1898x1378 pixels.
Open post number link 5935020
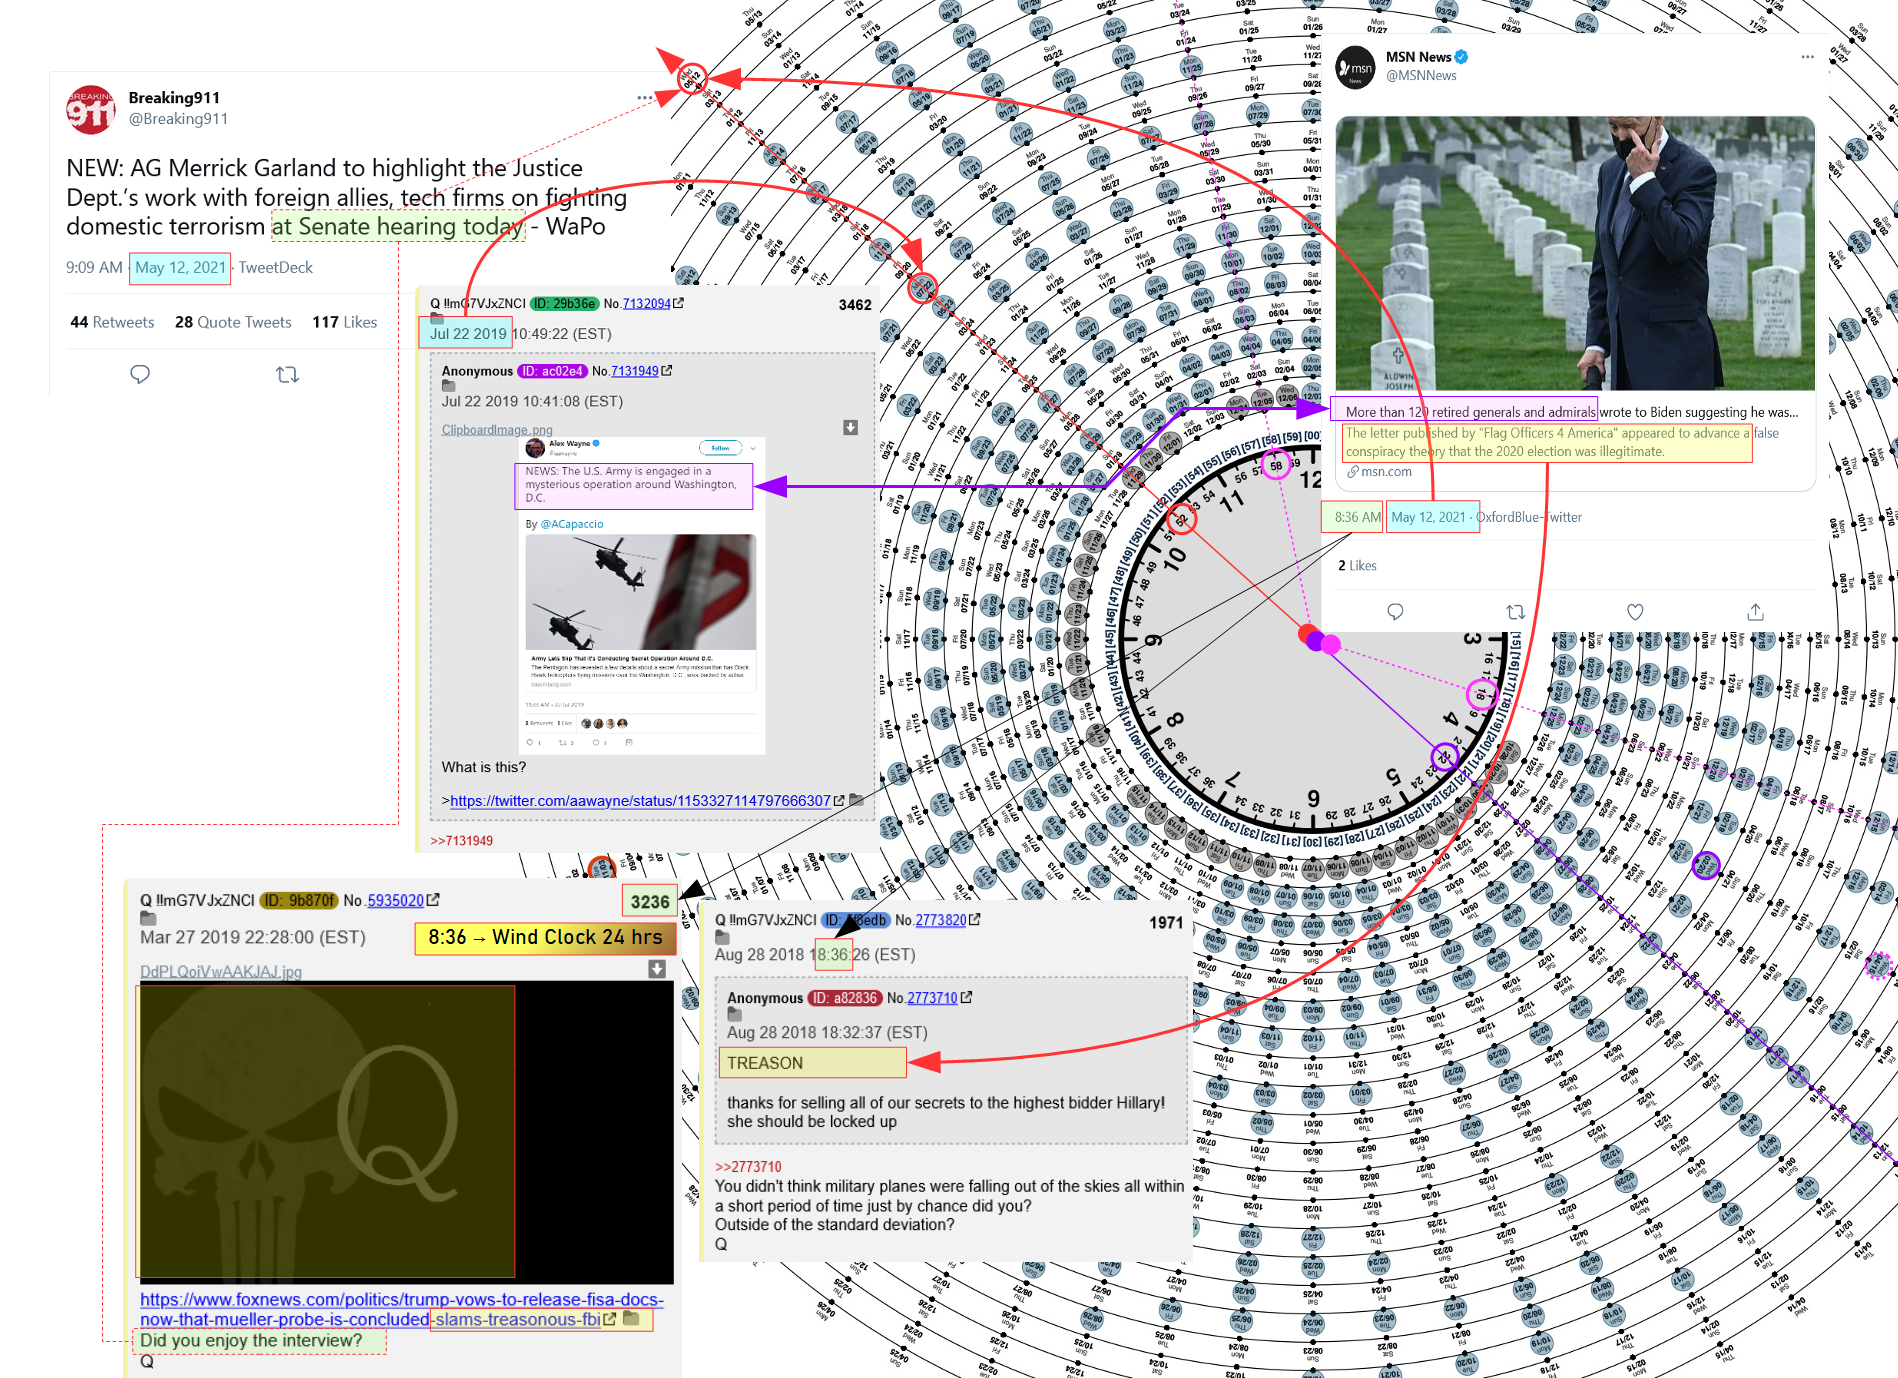tap(396, 900)
